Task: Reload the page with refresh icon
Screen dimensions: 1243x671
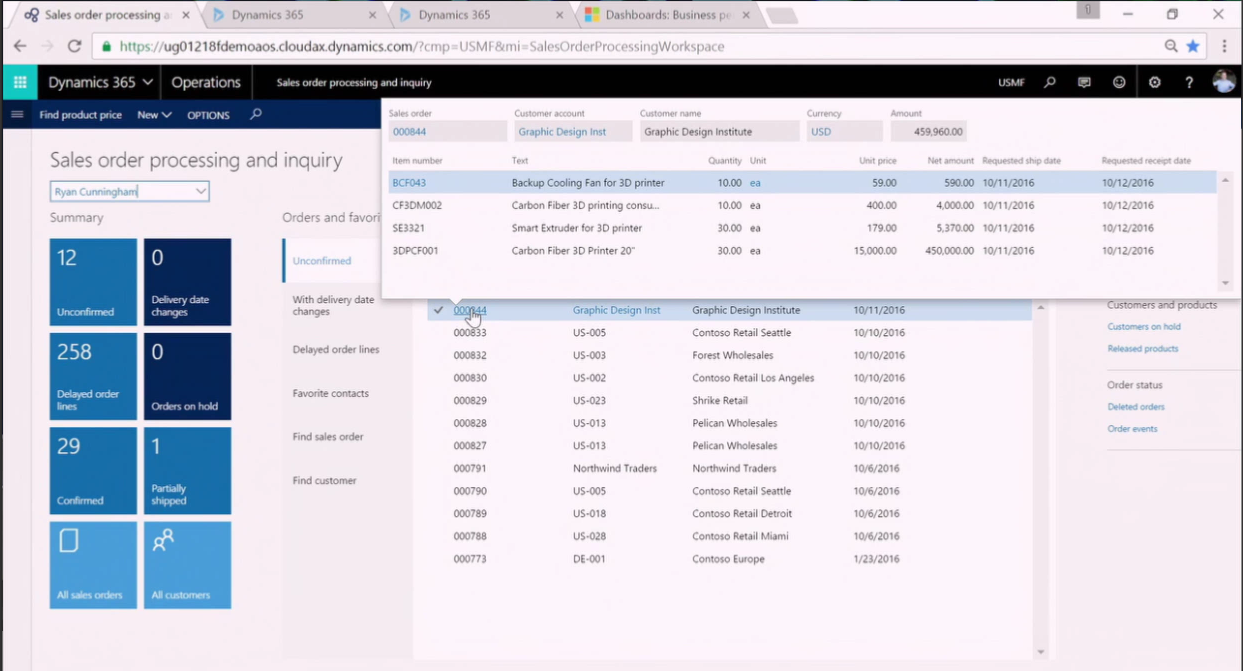Action: point(74,46)
